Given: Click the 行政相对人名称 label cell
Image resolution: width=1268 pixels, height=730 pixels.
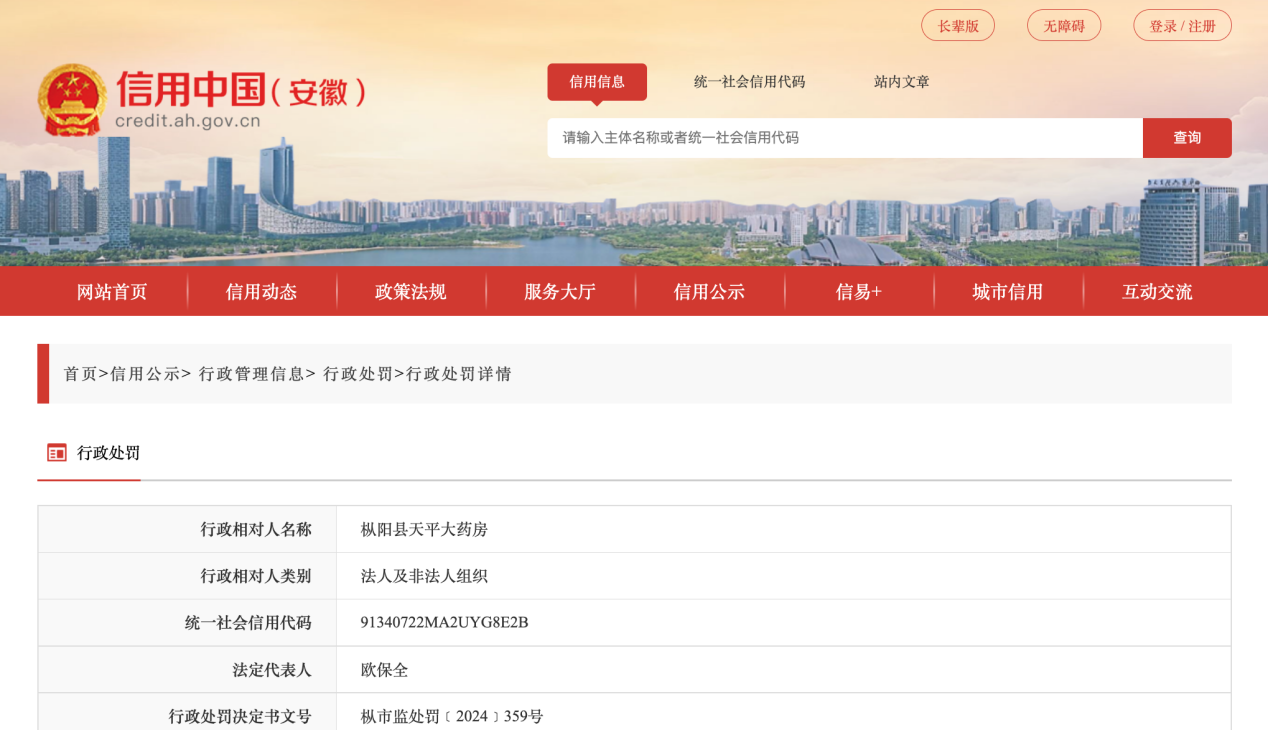Looking at the screenshot, I should (x=187, y=530).
